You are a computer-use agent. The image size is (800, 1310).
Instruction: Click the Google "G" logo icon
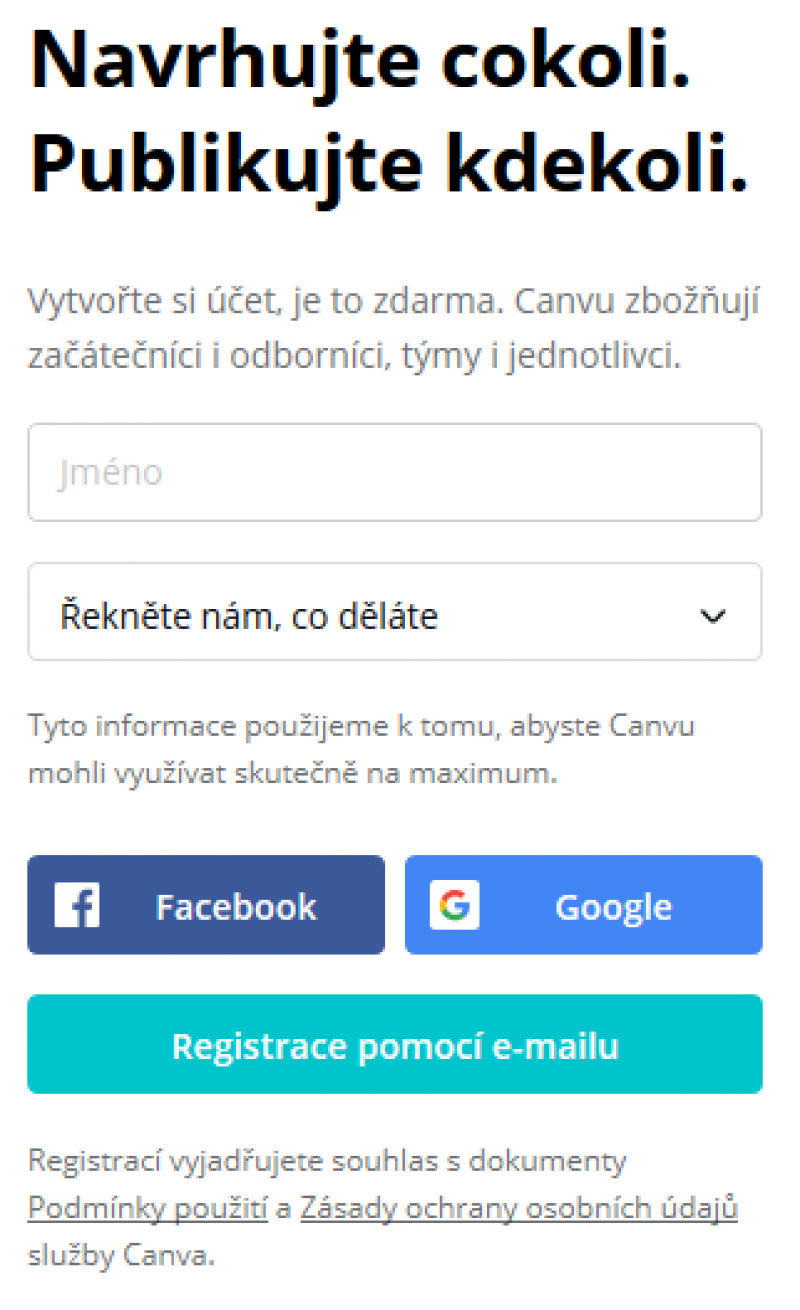(455, 905)
